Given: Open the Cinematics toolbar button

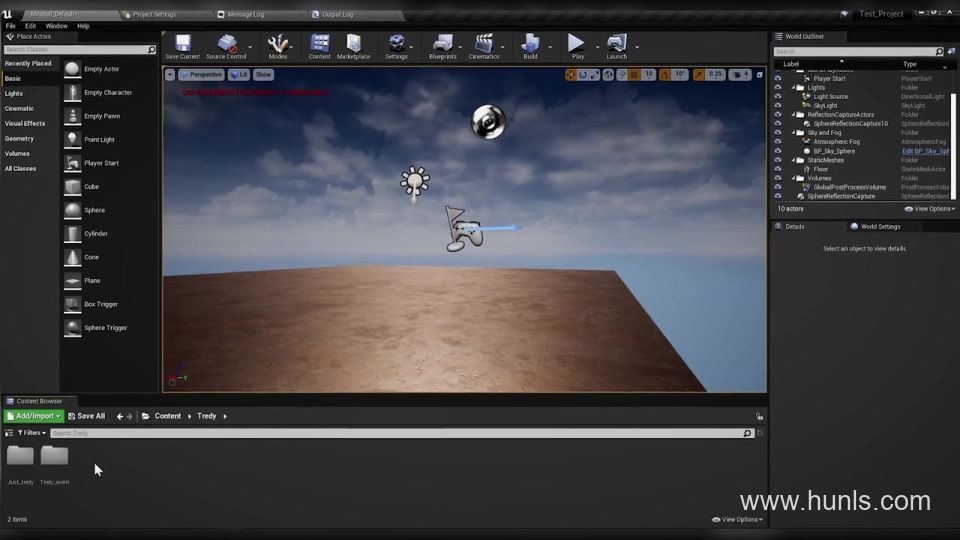Looking at the screenshot, I should pyautogui.click(x=484, y=47).
